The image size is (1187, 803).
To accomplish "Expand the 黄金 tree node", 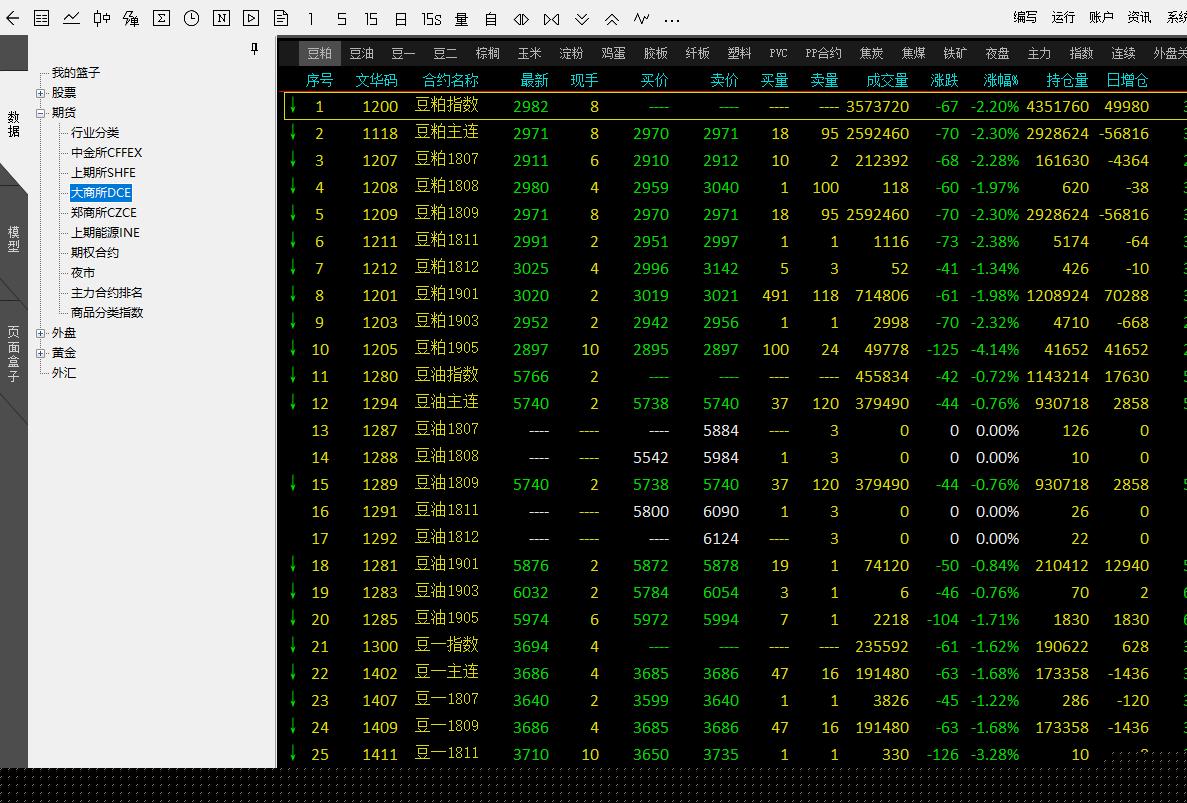I will coord(41,353).
